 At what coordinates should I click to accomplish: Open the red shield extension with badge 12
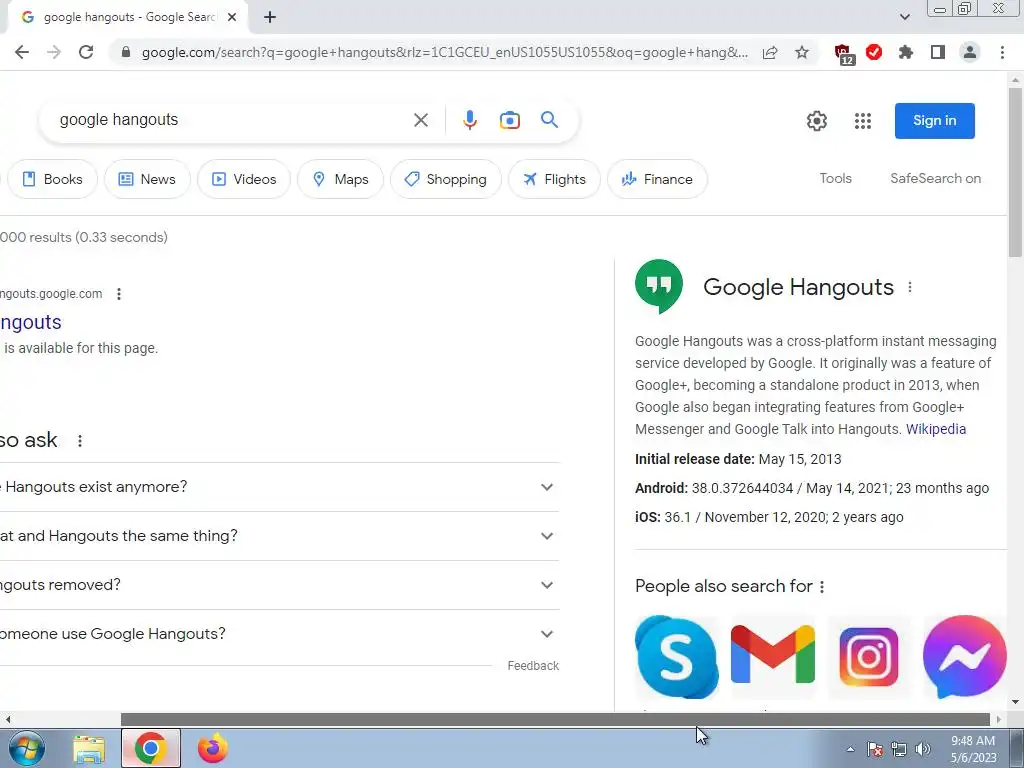(844, 54)
